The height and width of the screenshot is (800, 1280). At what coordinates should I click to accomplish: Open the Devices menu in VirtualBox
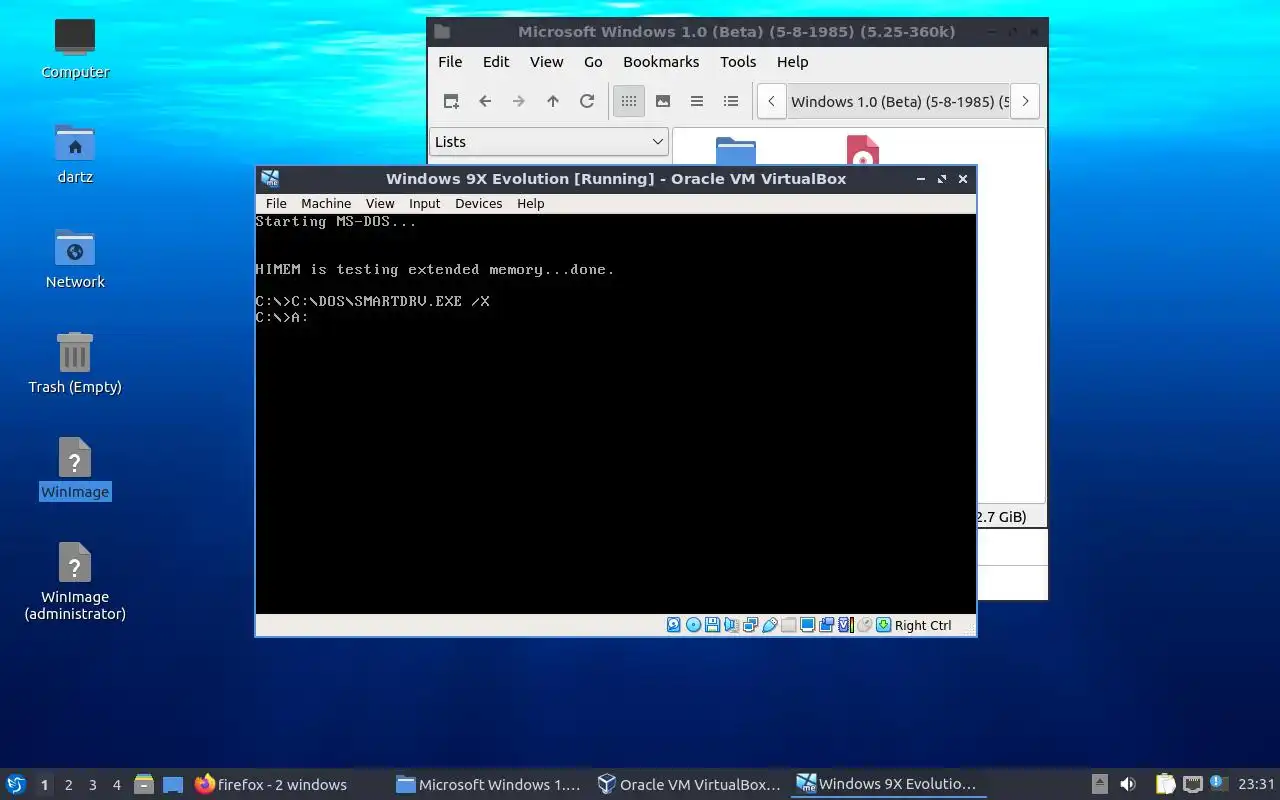pyautogui.click(x=478, y=203)
